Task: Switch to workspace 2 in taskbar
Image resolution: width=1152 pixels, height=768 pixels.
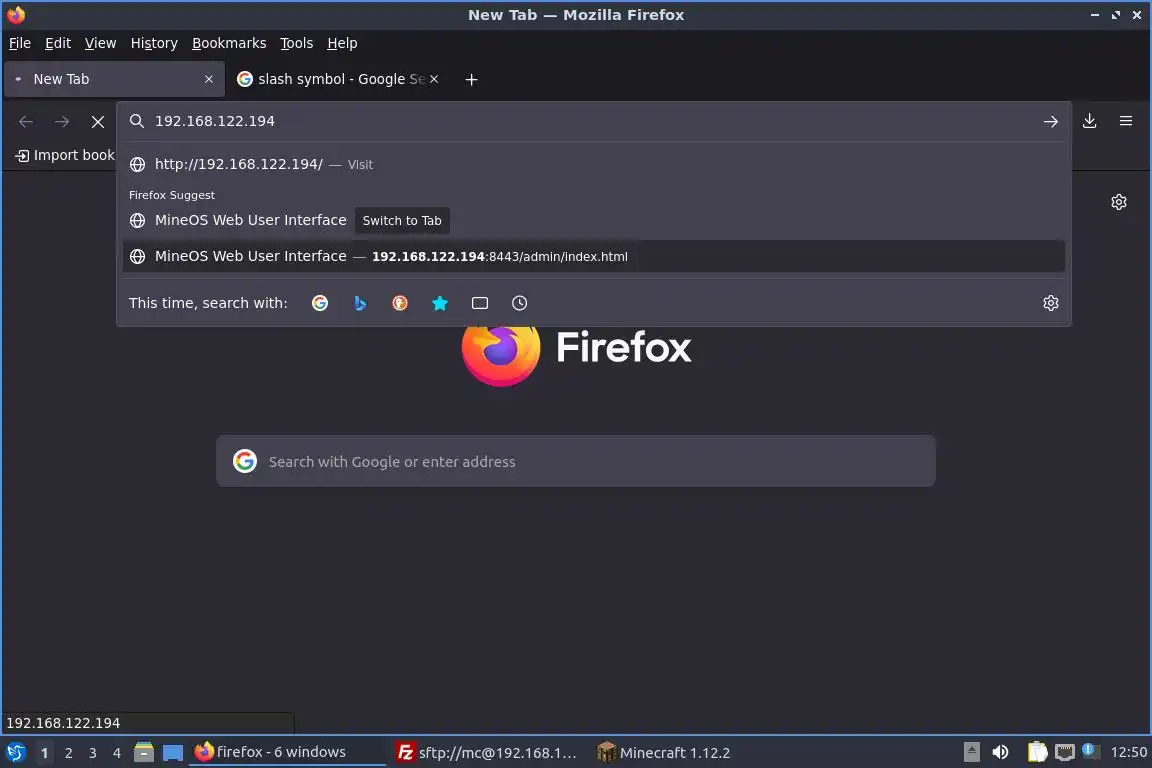Action: [68, 753]
